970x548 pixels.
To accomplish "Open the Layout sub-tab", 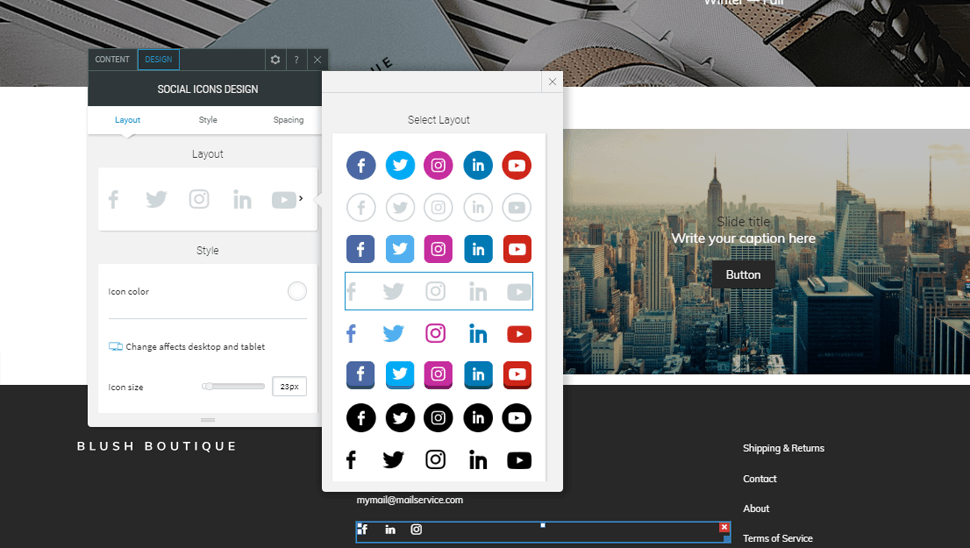I will click(127, 120).
